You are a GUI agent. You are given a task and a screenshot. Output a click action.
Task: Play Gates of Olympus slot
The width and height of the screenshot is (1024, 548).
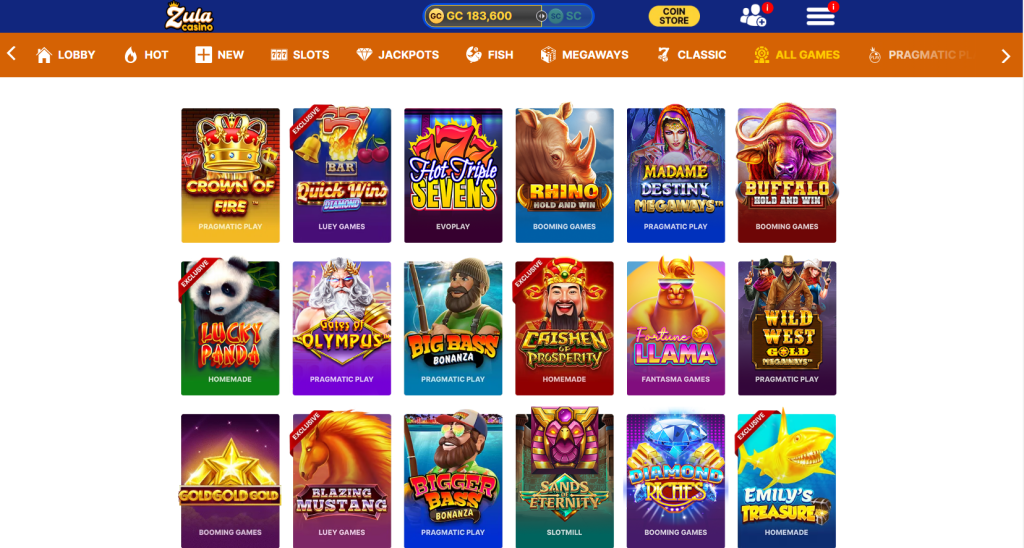pyautogui.click(x=342, y=328)
